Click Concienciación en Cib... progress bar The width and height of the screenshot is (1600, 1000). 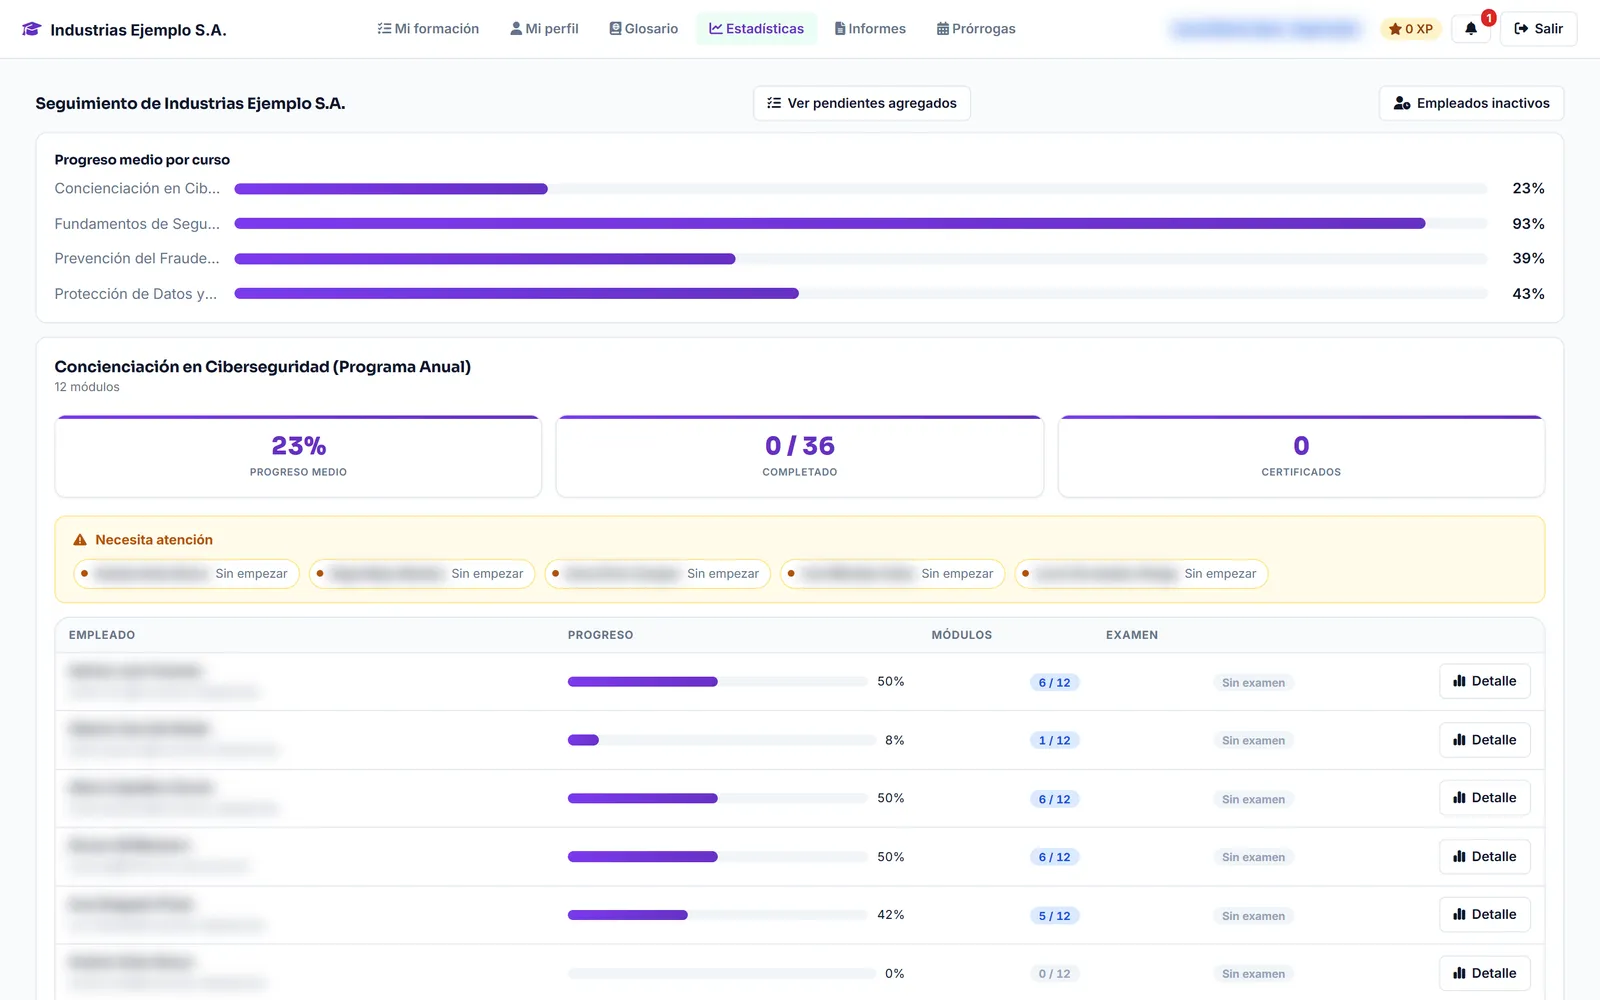coord(861,189)
